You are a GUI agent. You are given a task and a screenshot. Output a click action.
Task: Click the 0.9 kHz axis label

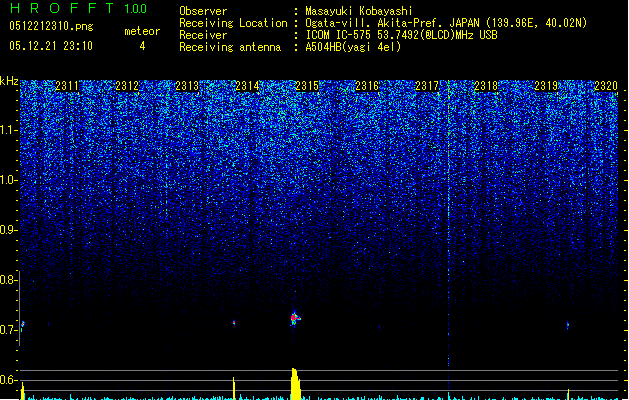click(x=9, y=230)
